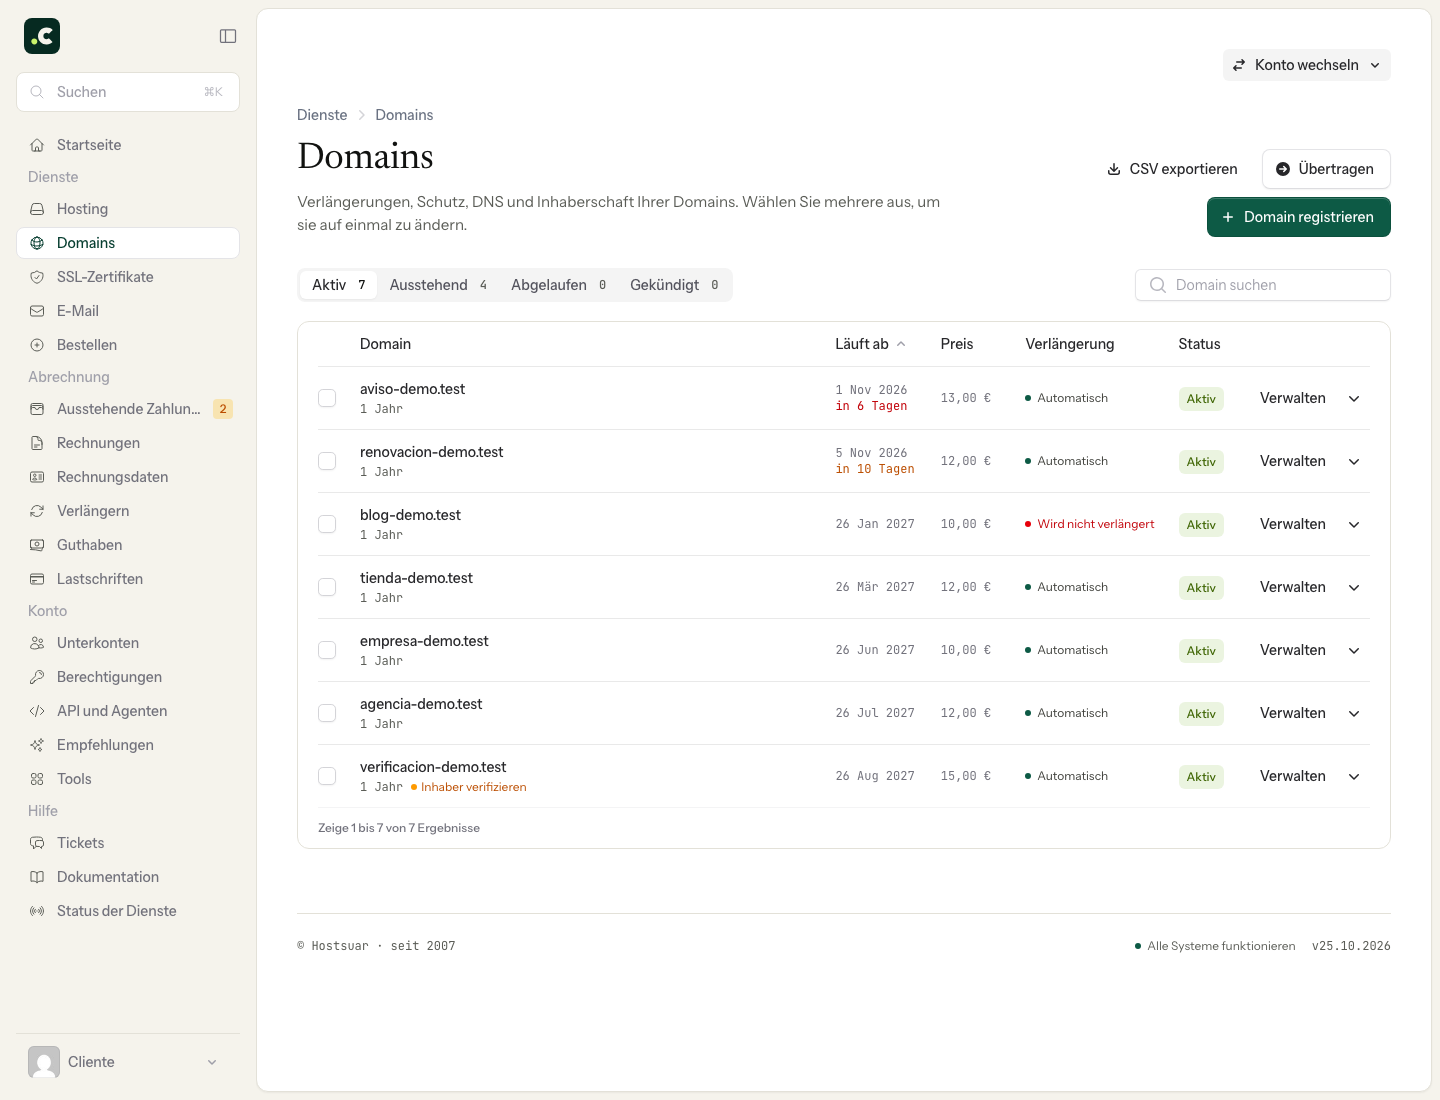Click Rechnungen document icon
Screen dimensions: 1440x1100
(37, 443)
